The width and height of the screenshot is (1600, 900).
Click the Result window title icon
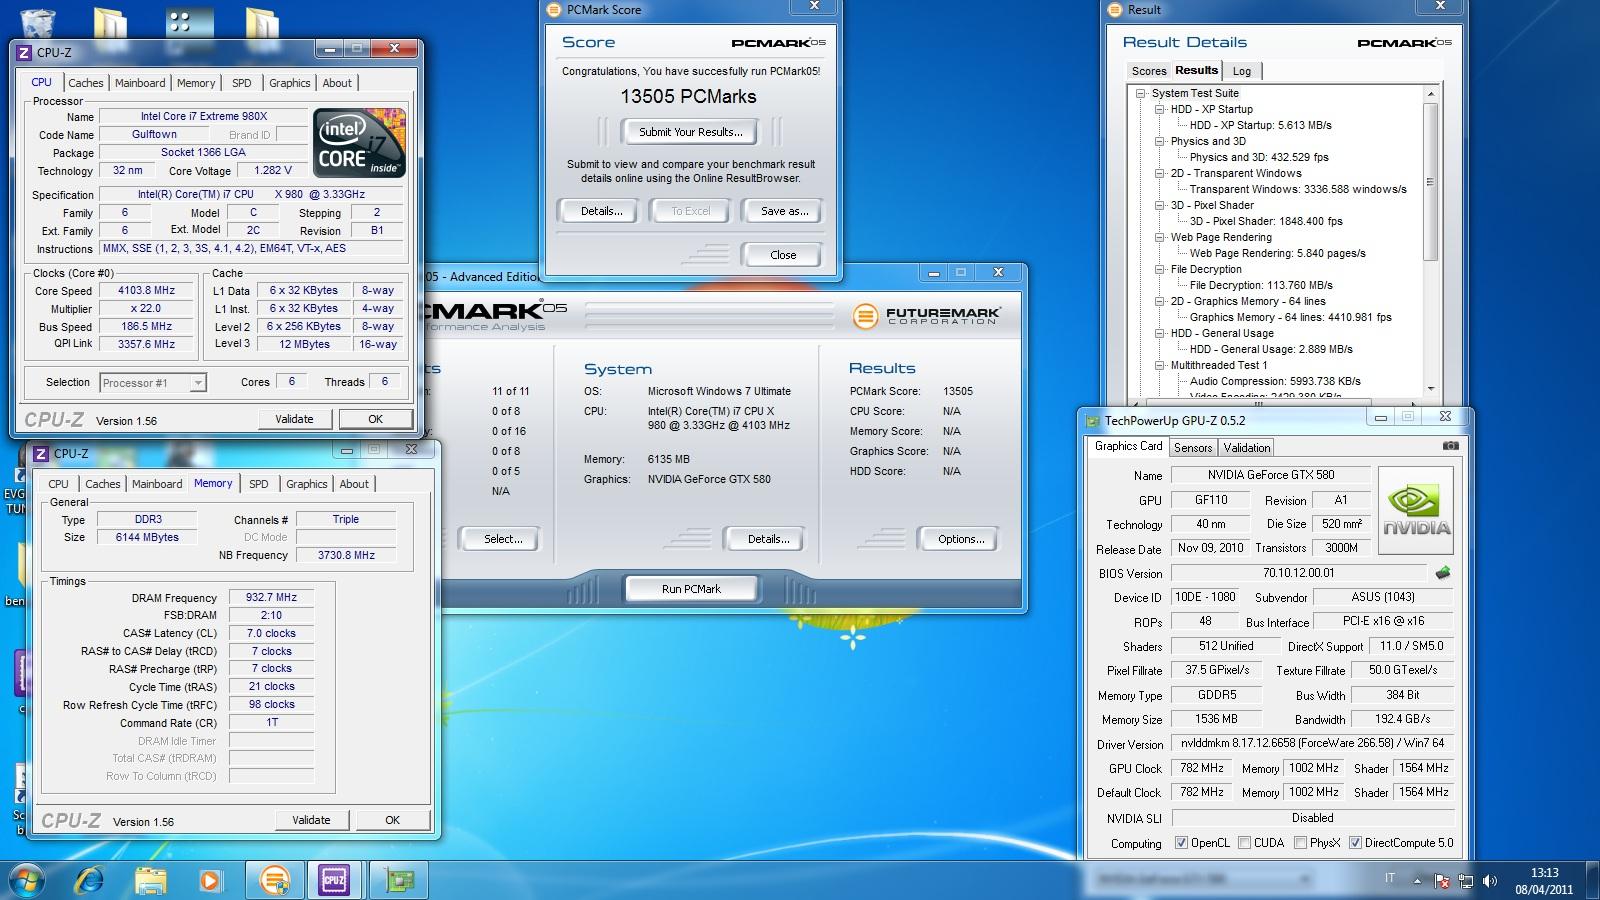pos(1117,10)
